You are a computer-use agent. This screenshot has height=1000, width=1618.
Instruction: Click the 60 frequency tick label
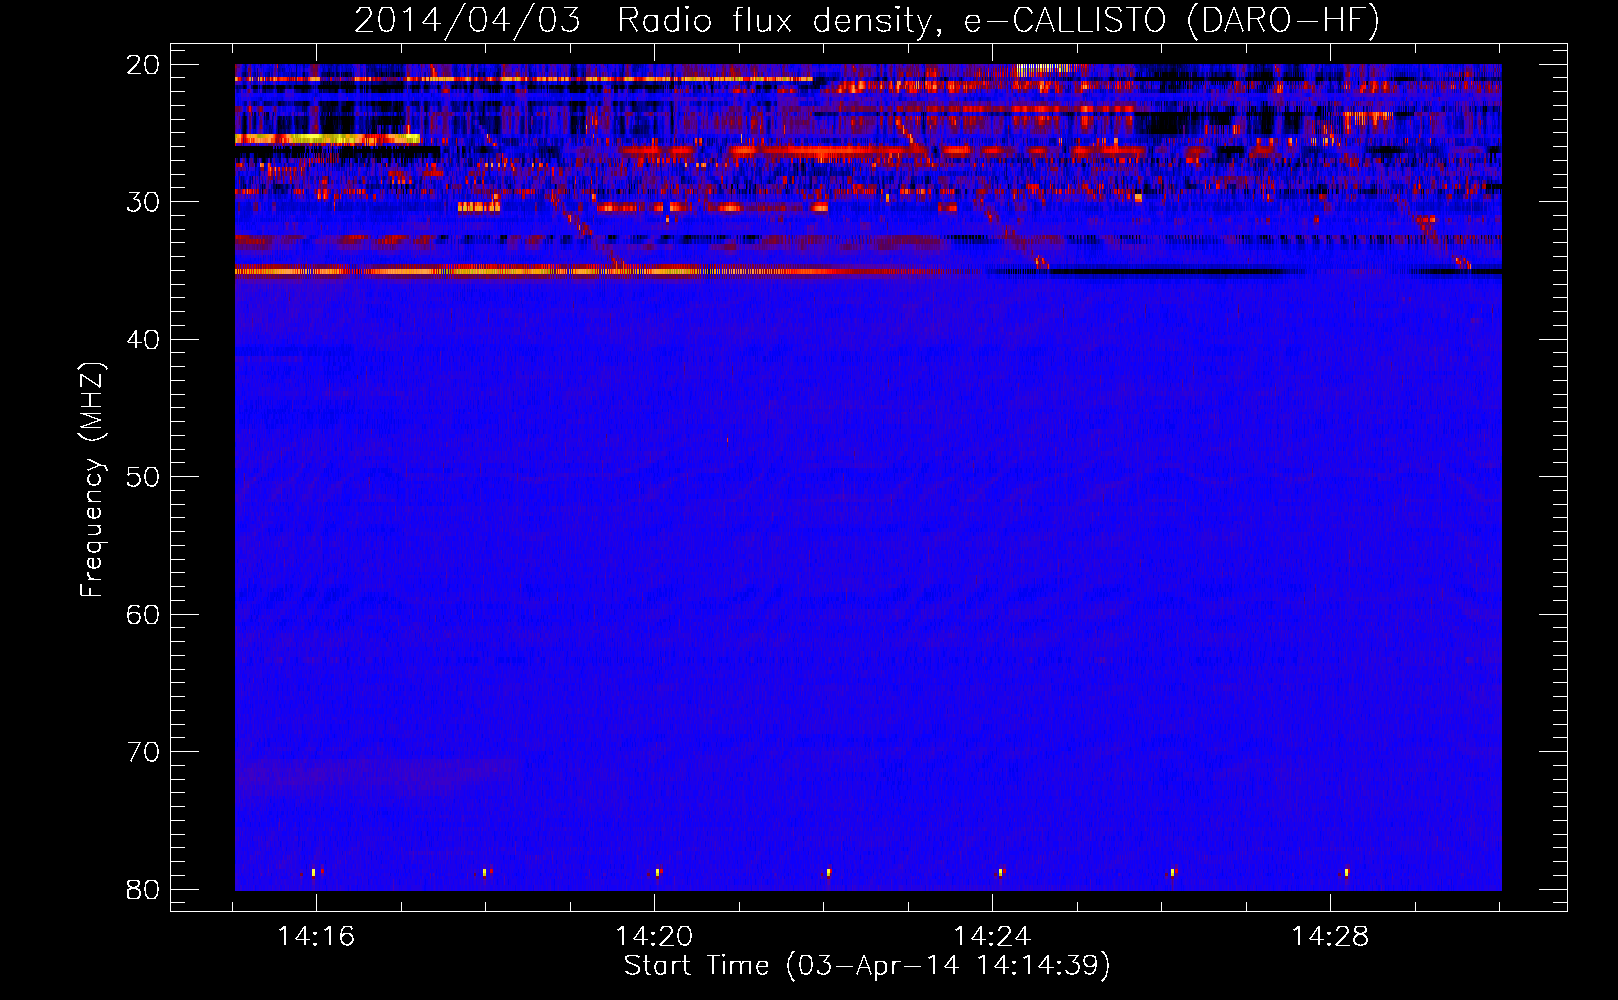143,614
